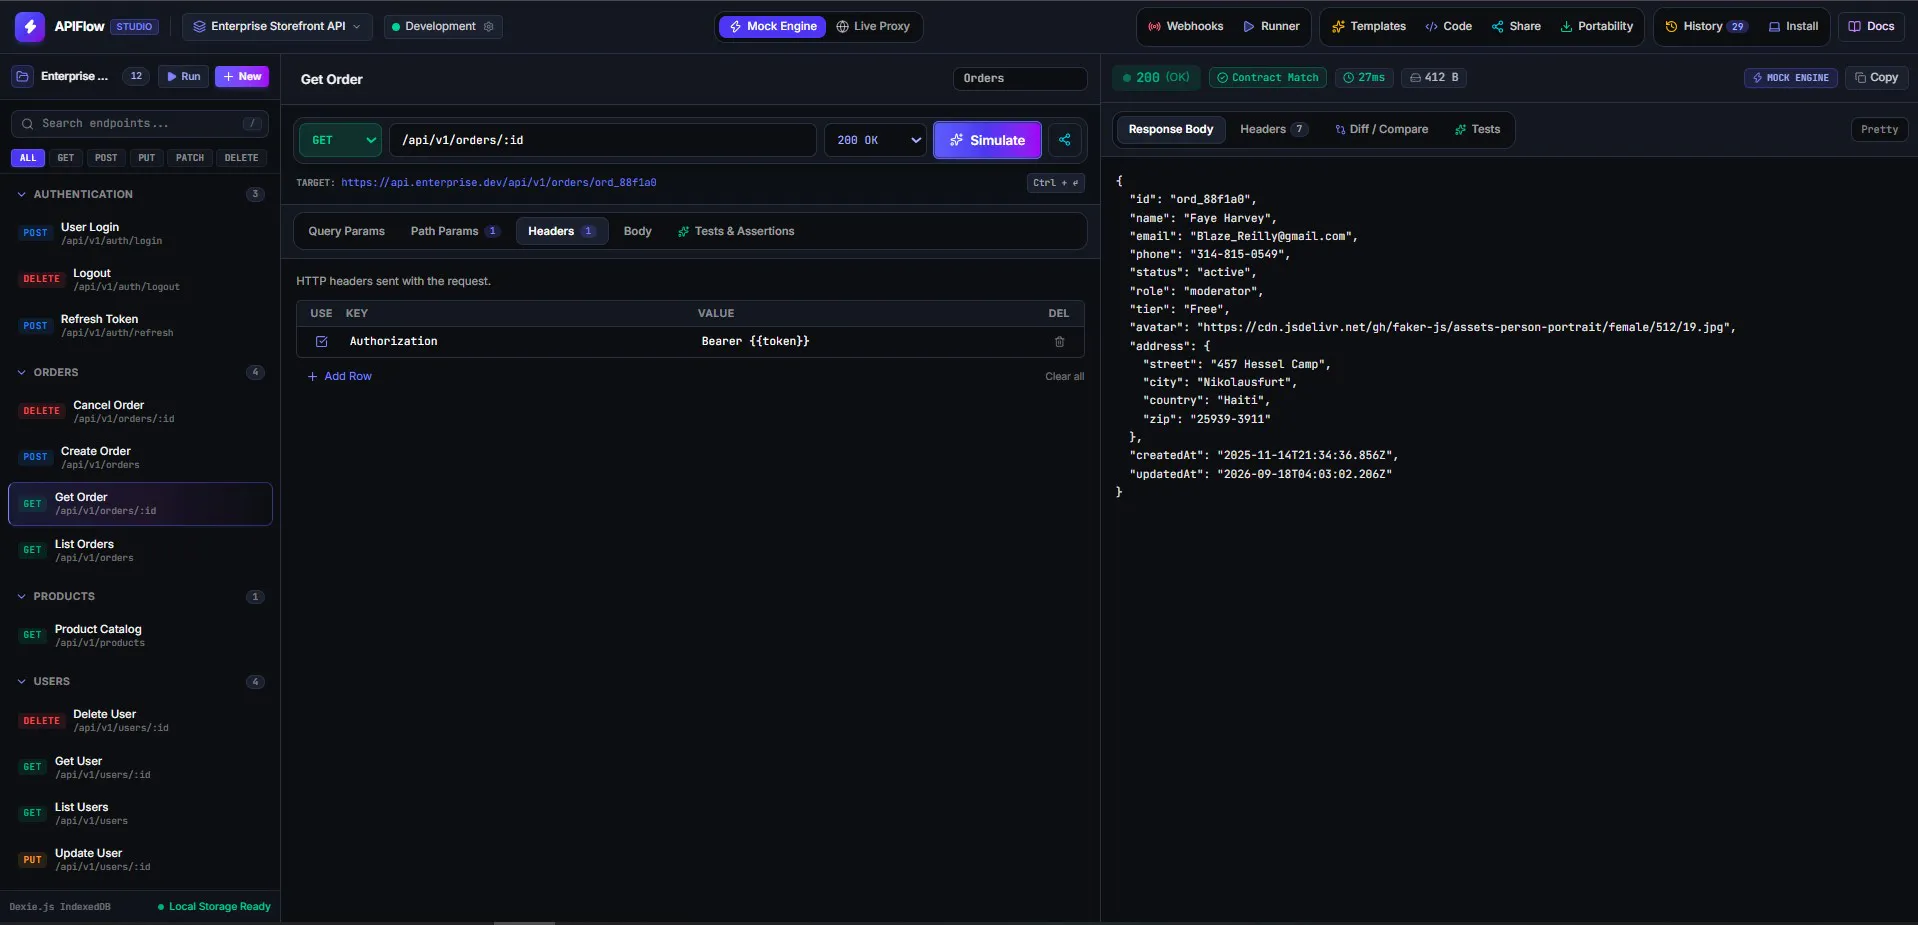Click the Simulate button

pos(987,140)
